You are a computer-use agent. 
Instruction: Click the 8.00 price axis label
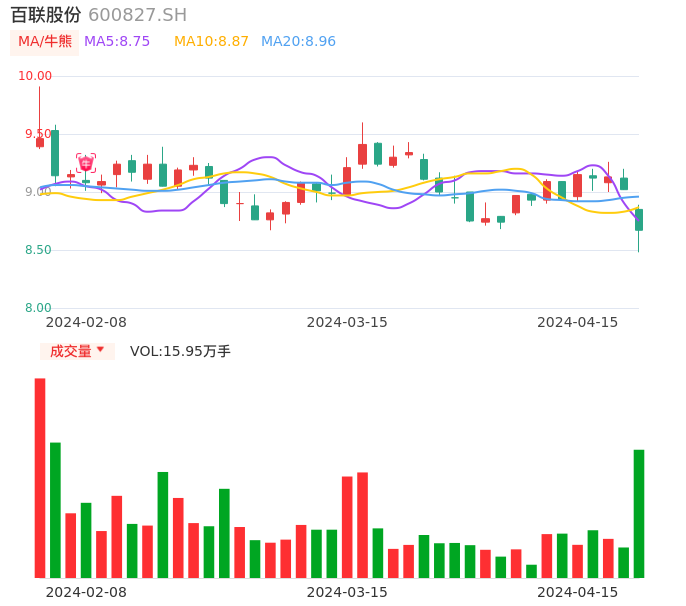(38, 308)
